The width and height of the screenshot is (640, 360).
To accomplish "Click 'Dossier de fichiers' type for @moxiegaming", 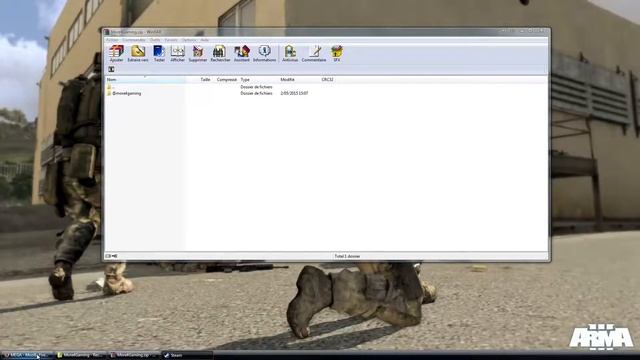I will click(256, 93).
